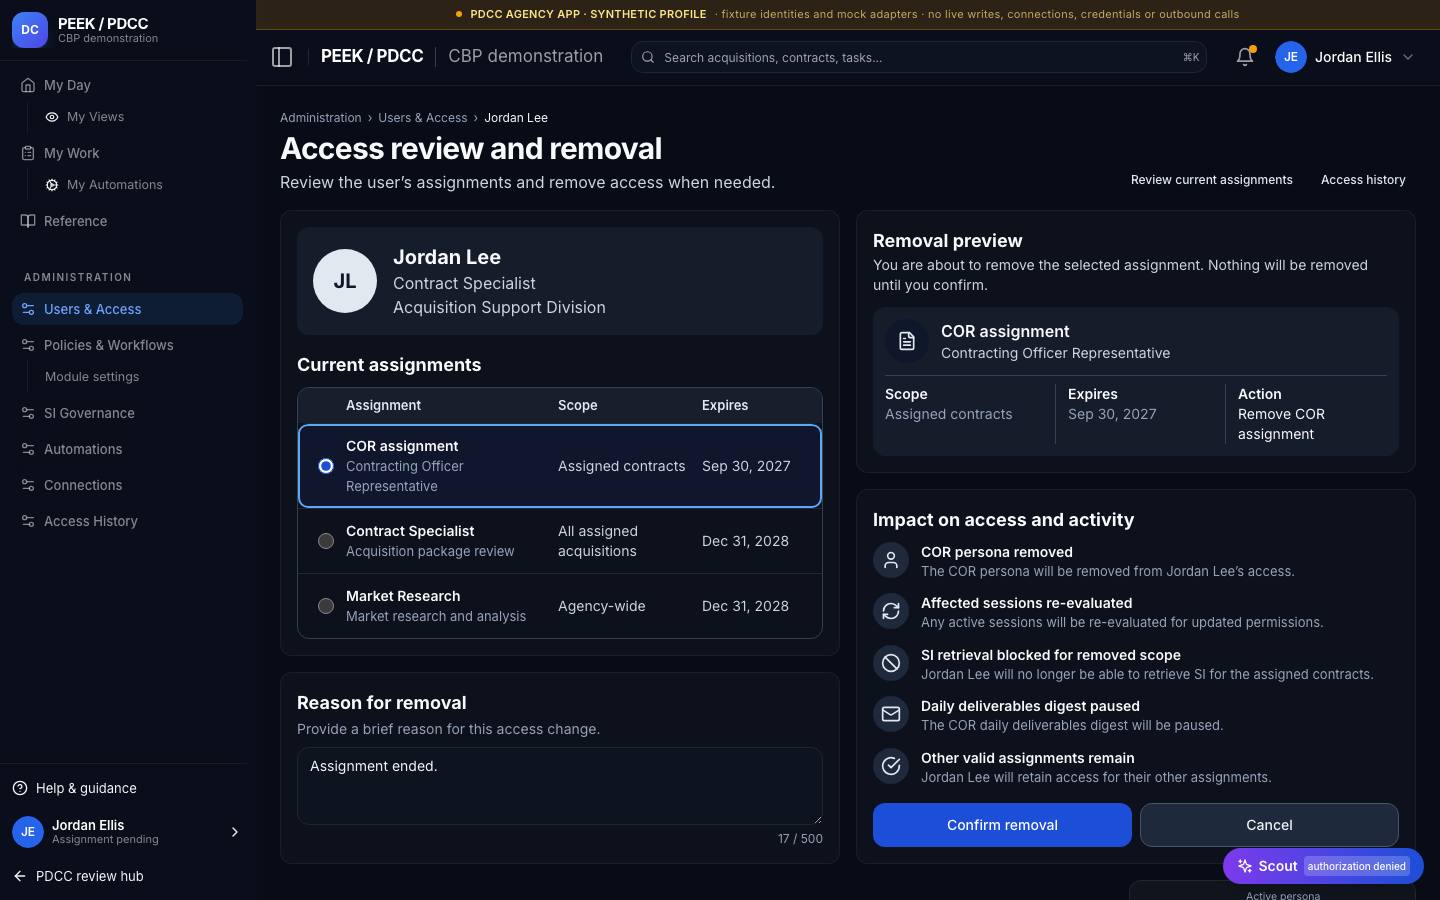This screenshot has height=900, width=1440.
Task: Click Confirm removal button
Action: [1002, 825]
